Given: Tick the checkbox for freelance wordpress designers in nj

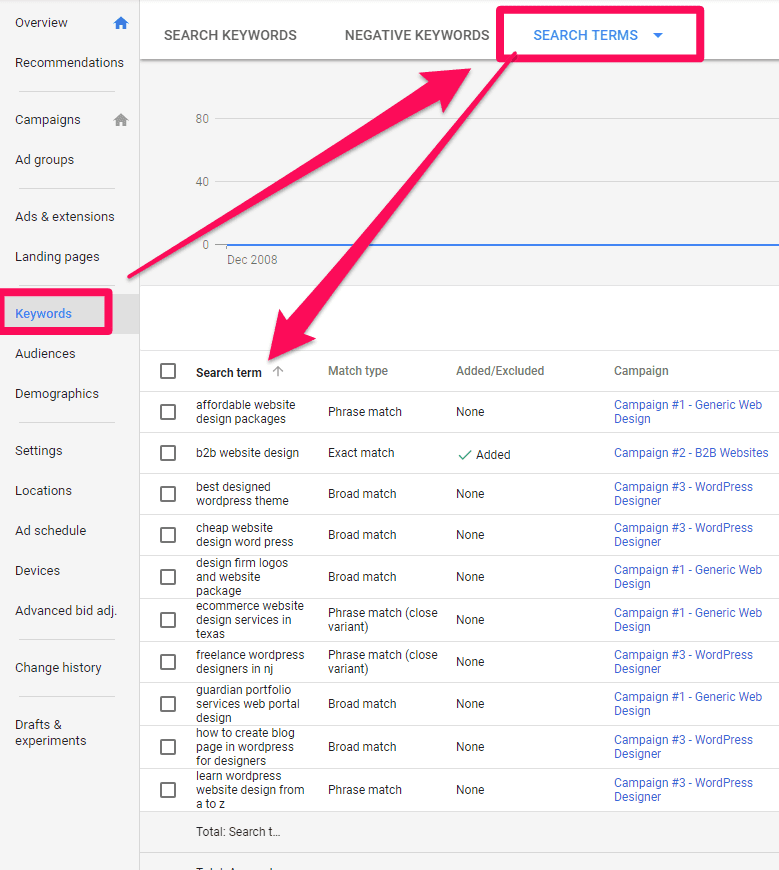Looking at the screenshot, I should click(168, 662).
